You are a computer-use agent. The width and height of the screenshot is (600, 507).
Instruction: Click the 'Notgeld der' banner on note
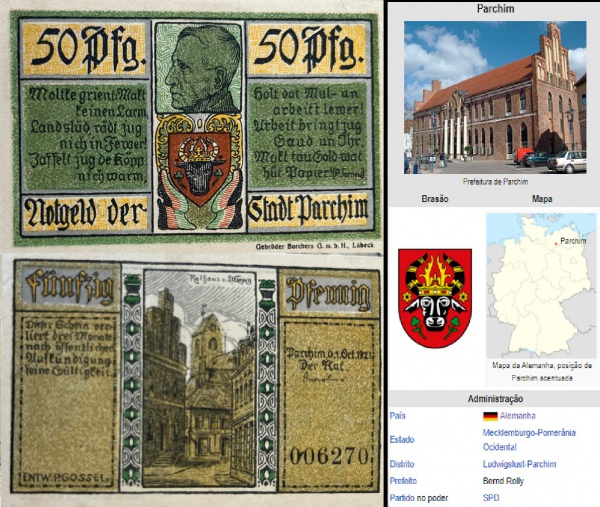pos(85,213)
